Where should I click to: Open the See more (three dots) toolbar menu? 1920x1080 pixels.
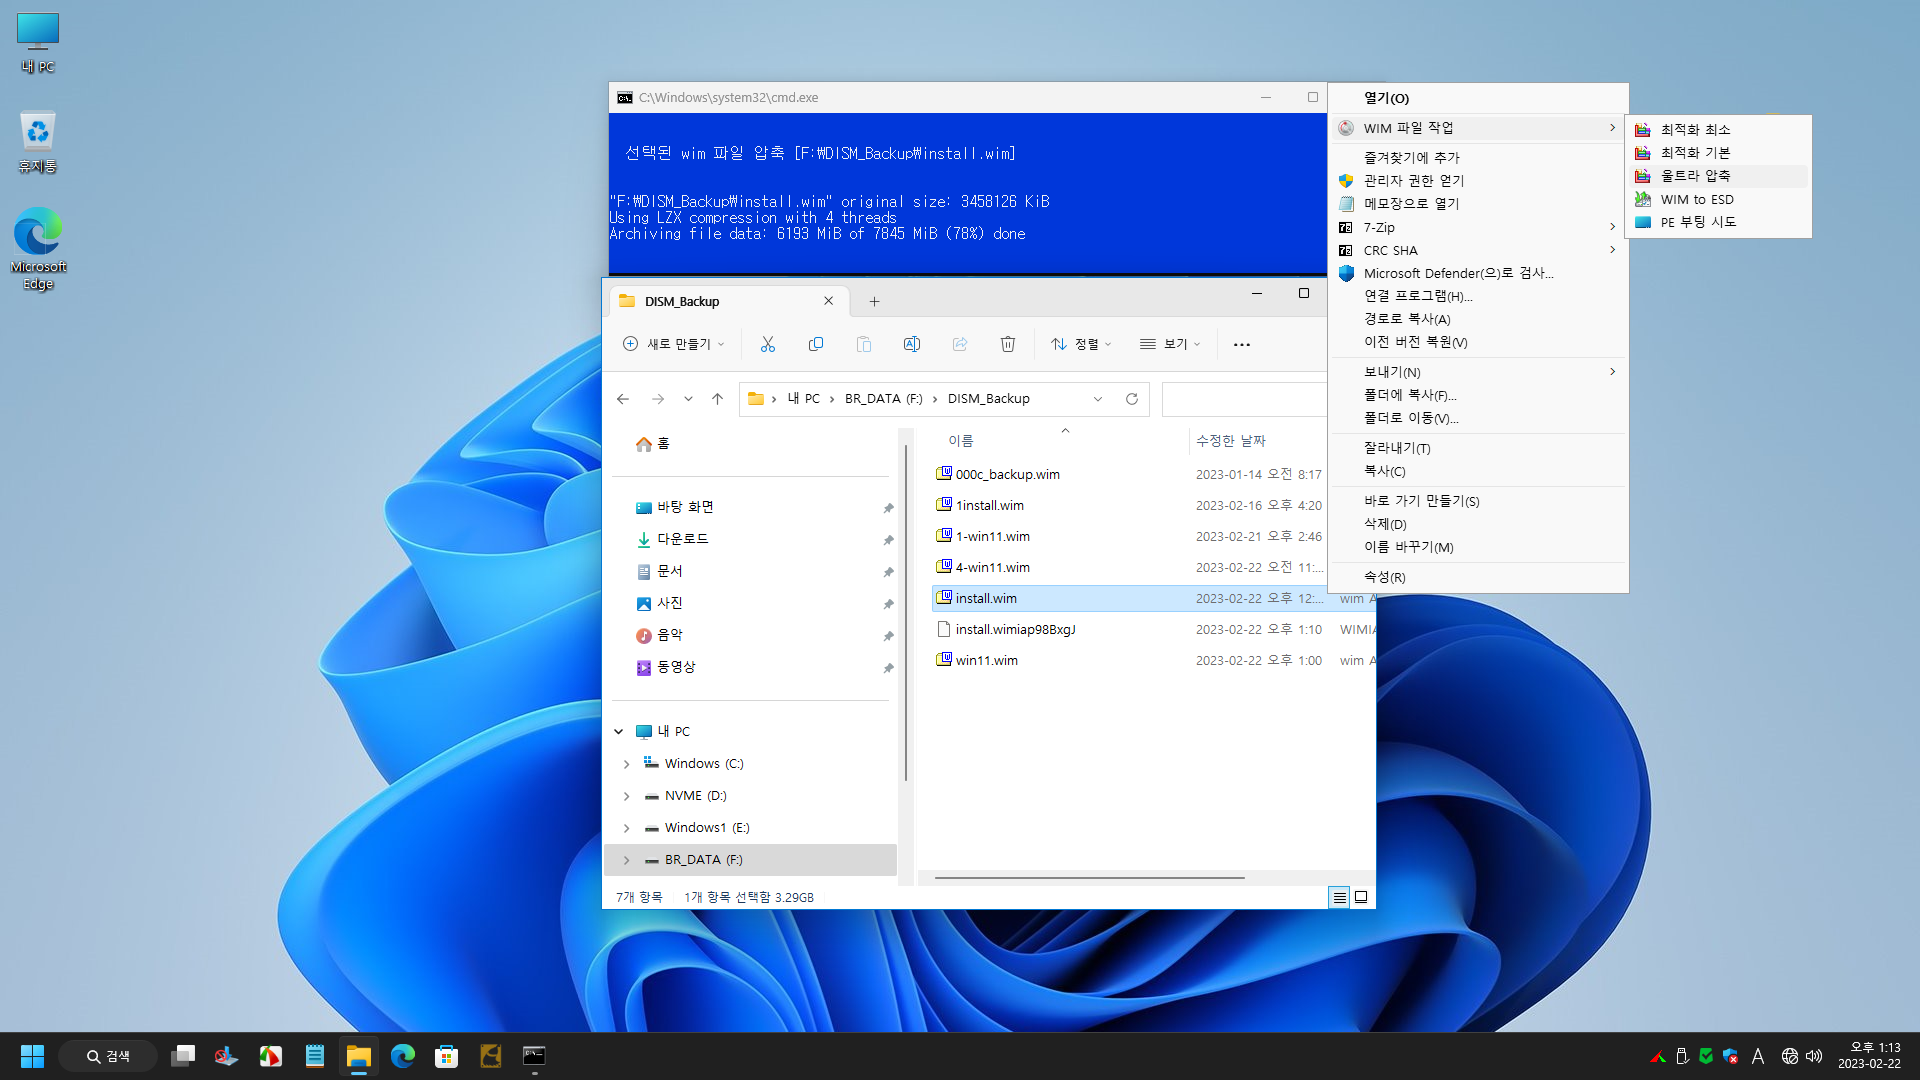(x=1241, y=344)
